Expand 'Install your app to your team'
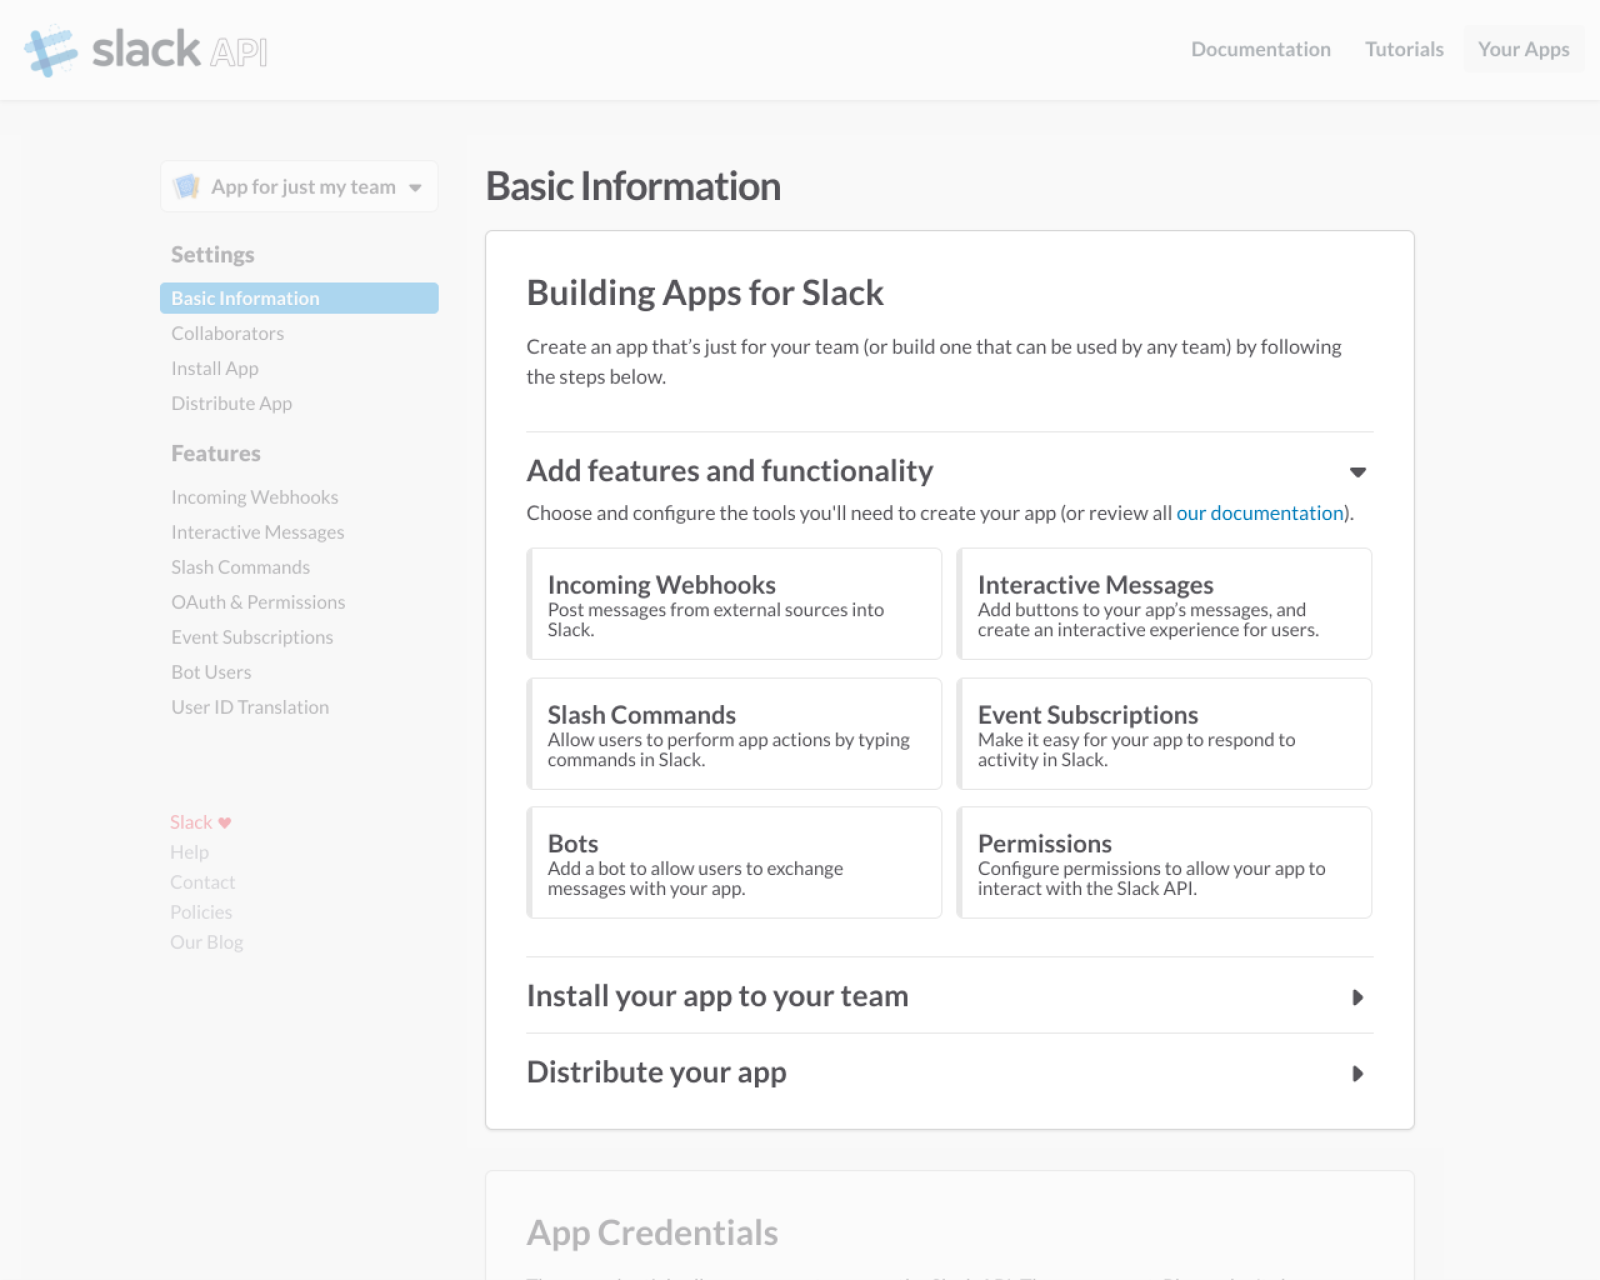 pyautogui.click(x=1357, y=997)
